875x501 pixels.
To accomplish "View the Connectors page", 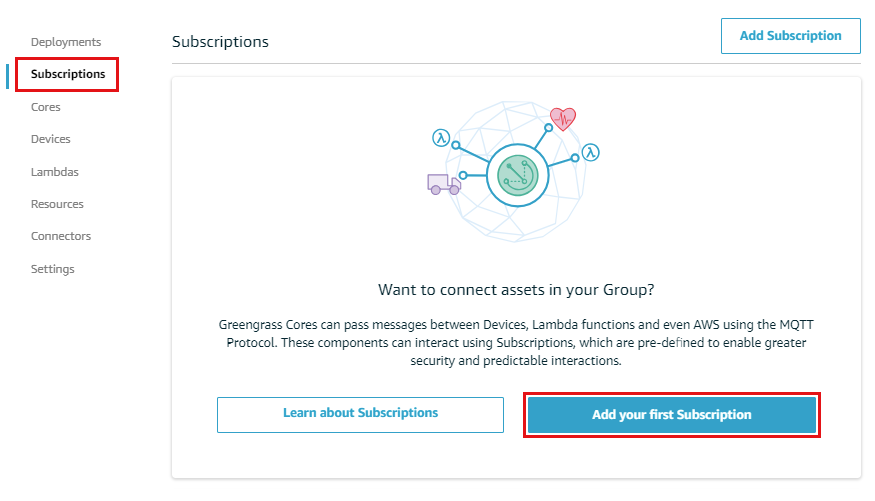I will pyautogui.click(x=61, y=236).
